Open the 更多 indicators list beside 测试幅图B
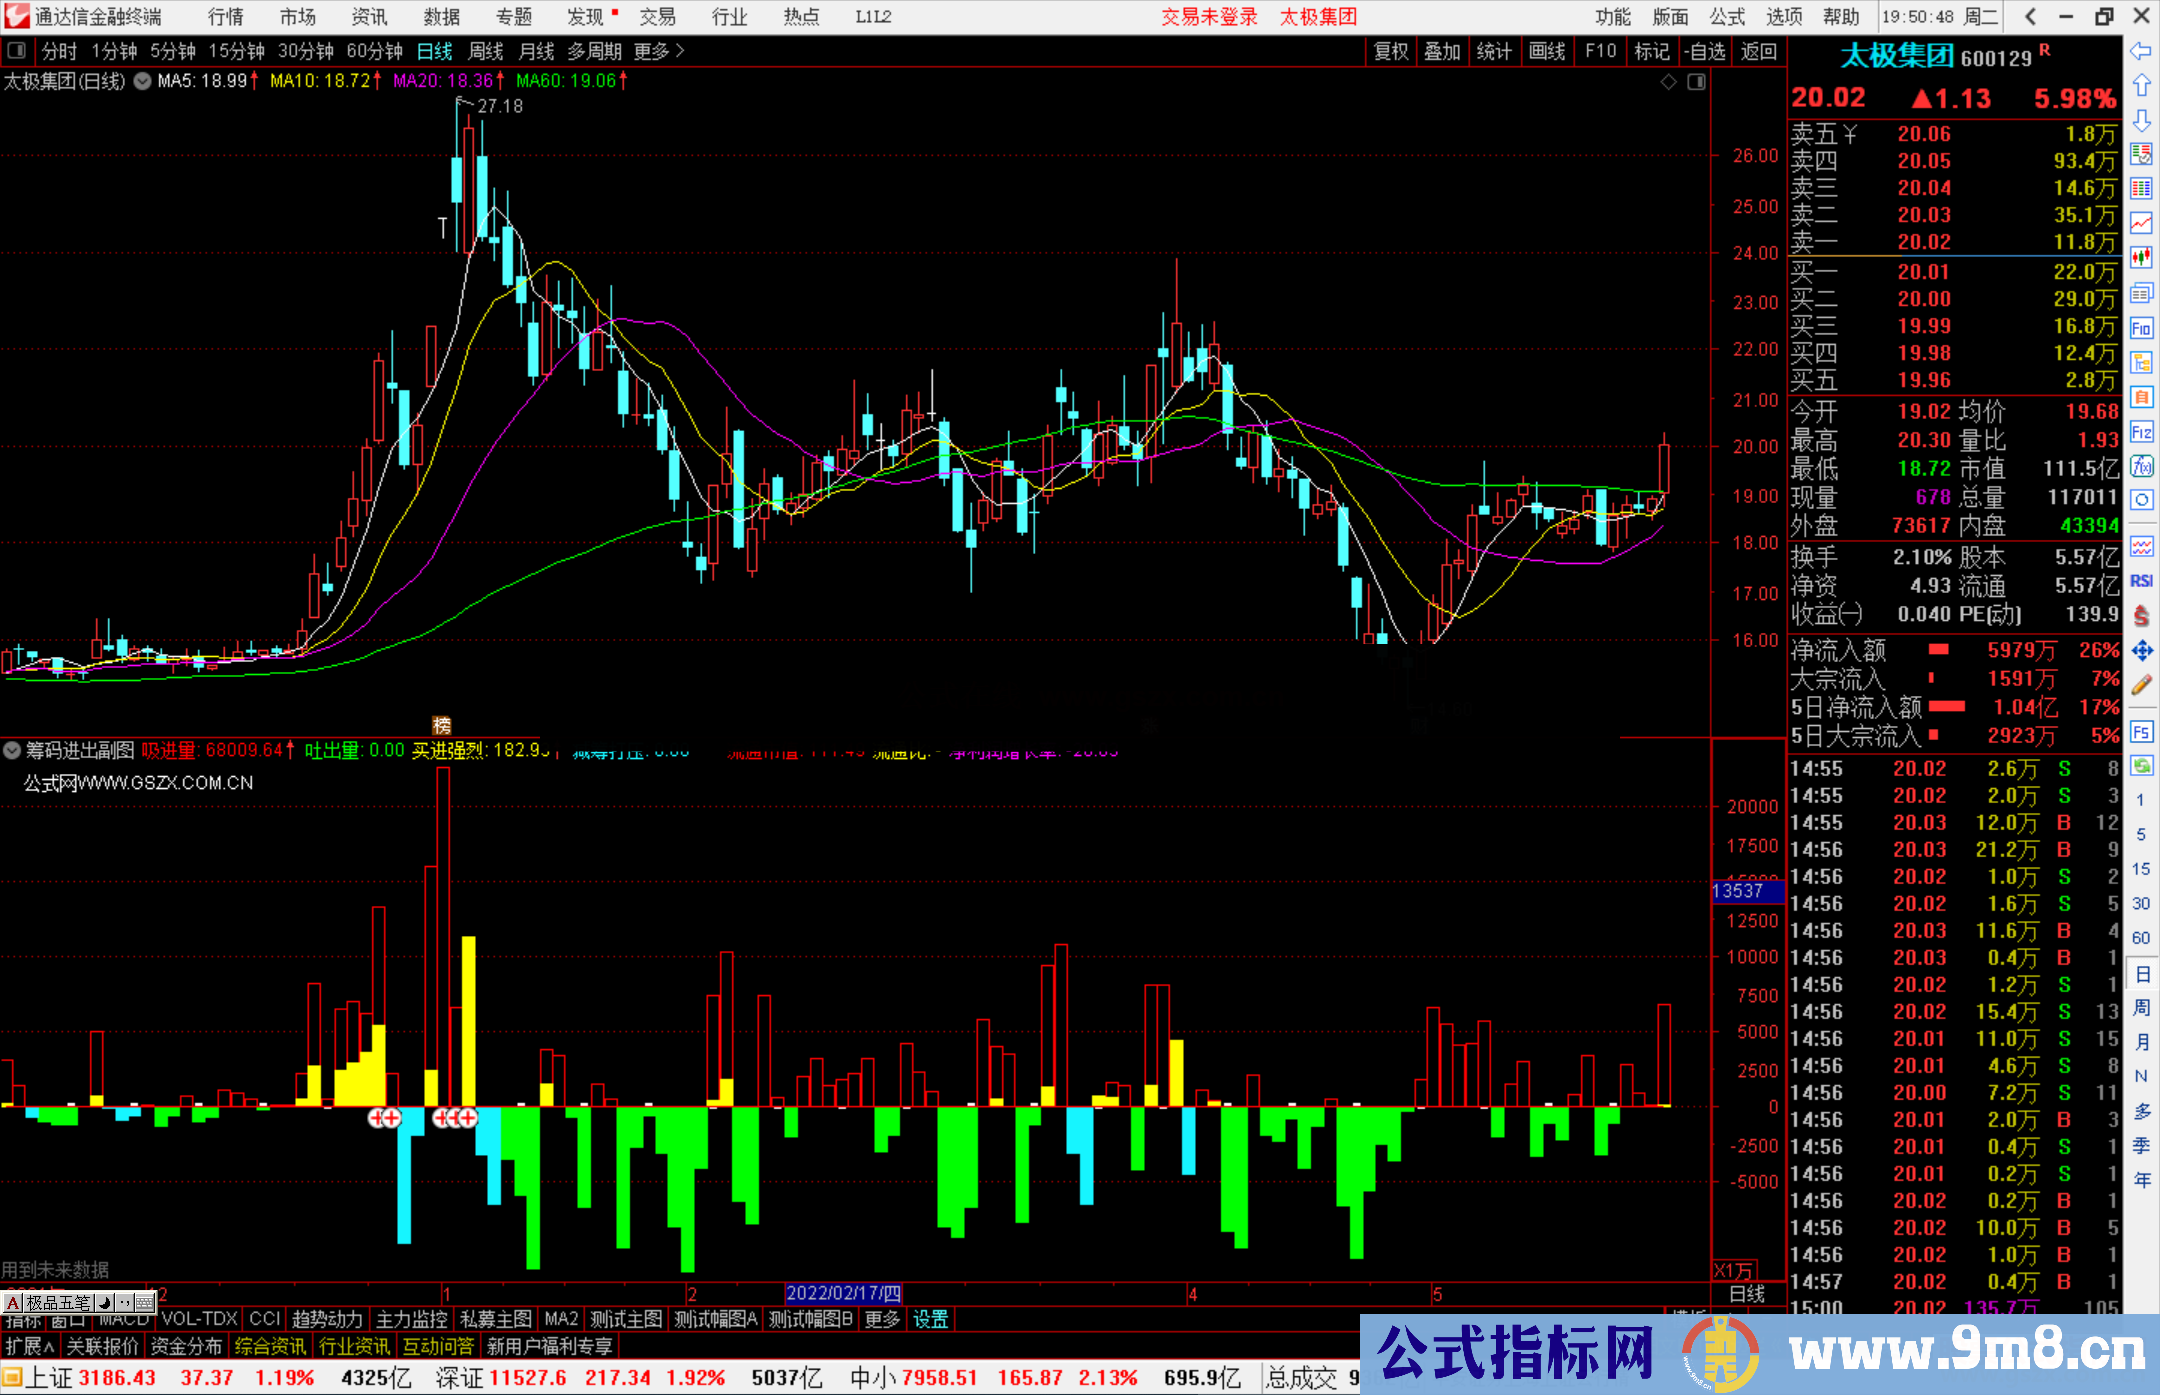Image resolution: width=2160 pixels, height=1395 pixels. [x=882, y=1319]
